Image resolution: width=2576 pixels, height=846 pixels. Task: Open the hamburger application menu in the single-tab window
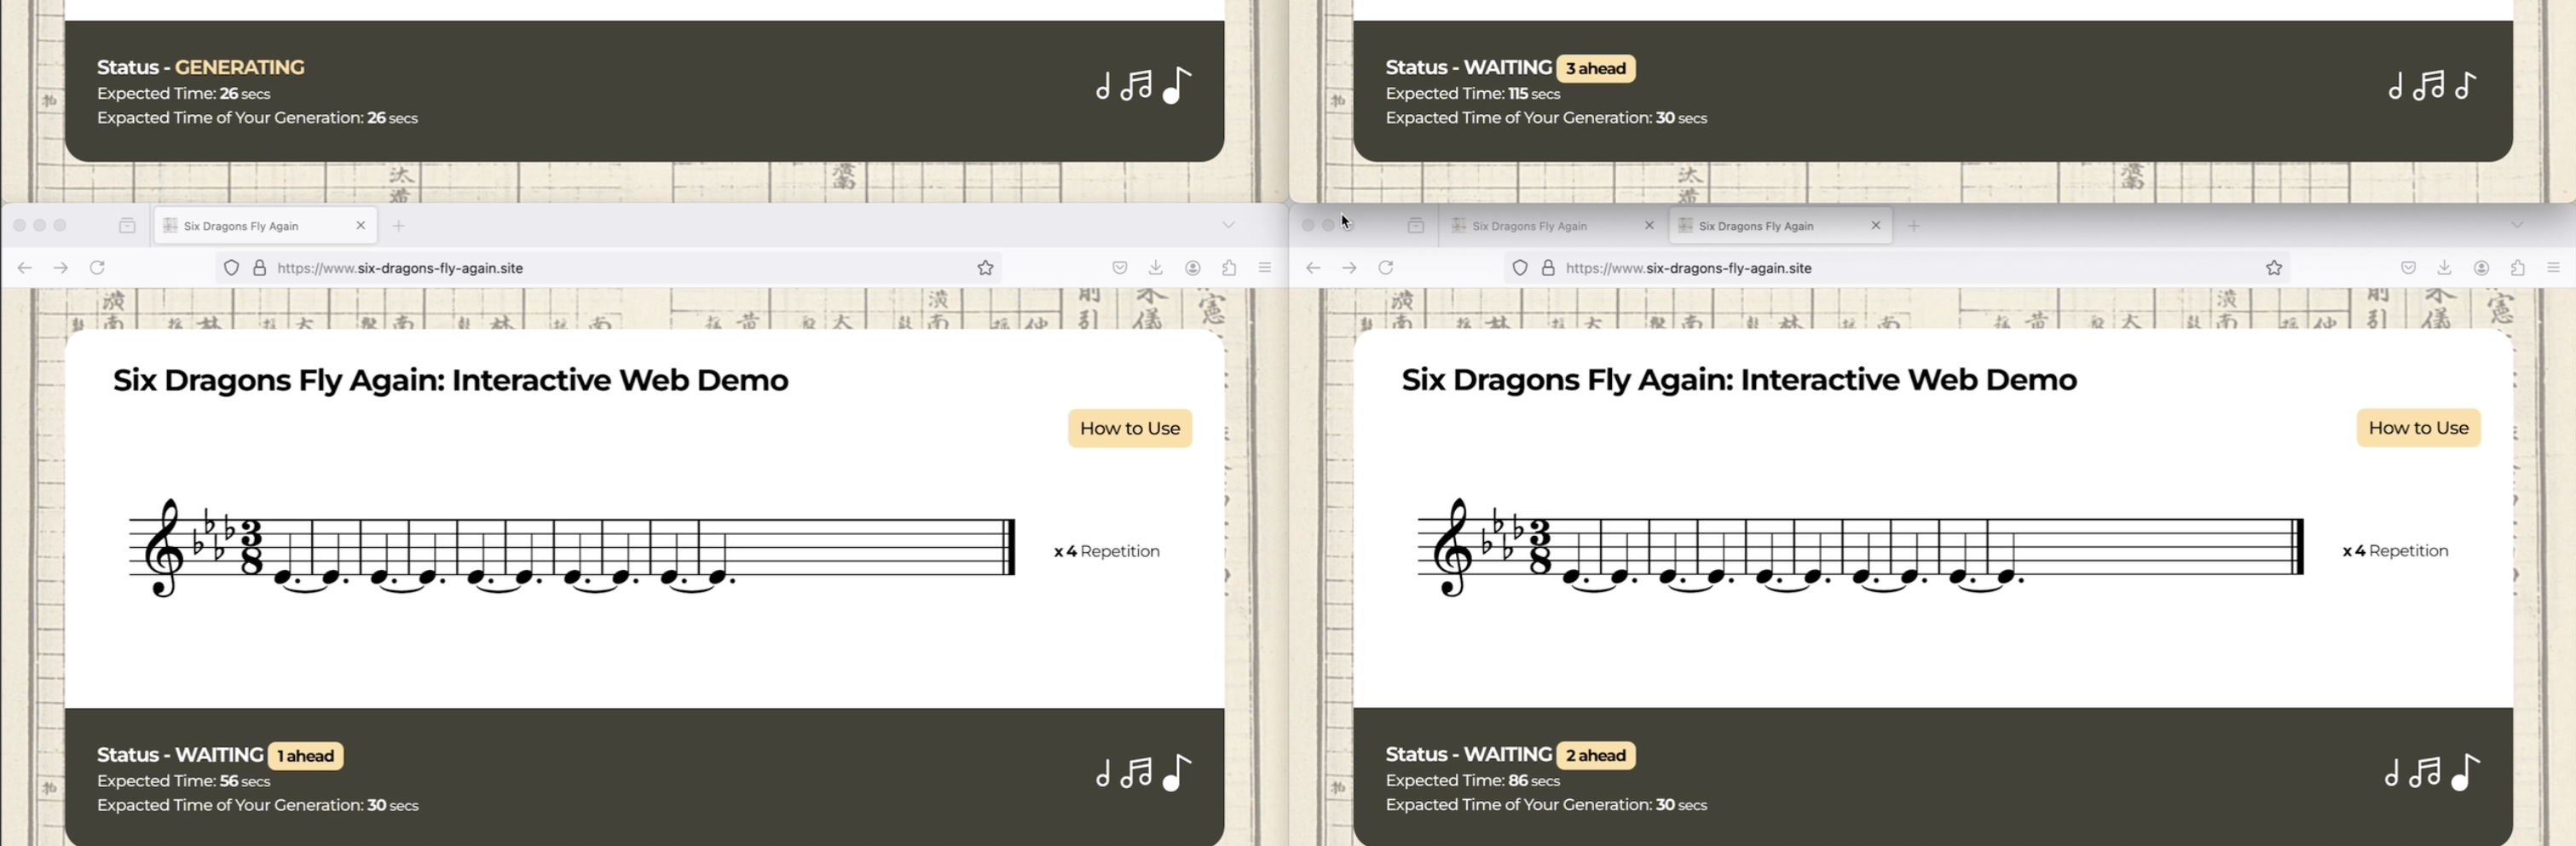coord(1265,268)
